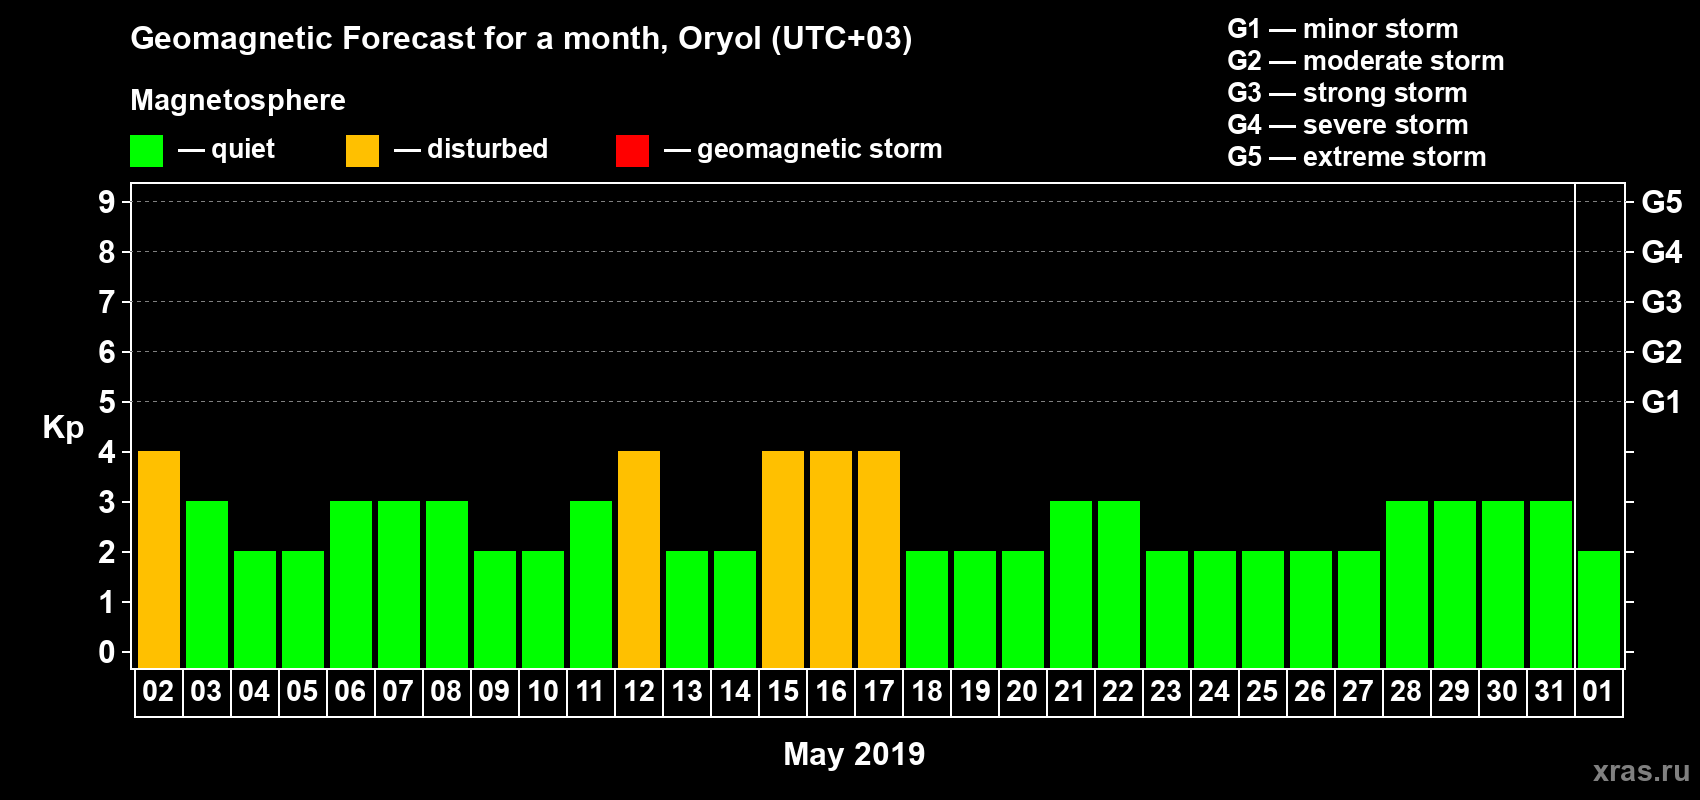This screenshot has height=800, width=1700.
Task: Click the Kp value 0 axis label
Action: tap(107, 652)
